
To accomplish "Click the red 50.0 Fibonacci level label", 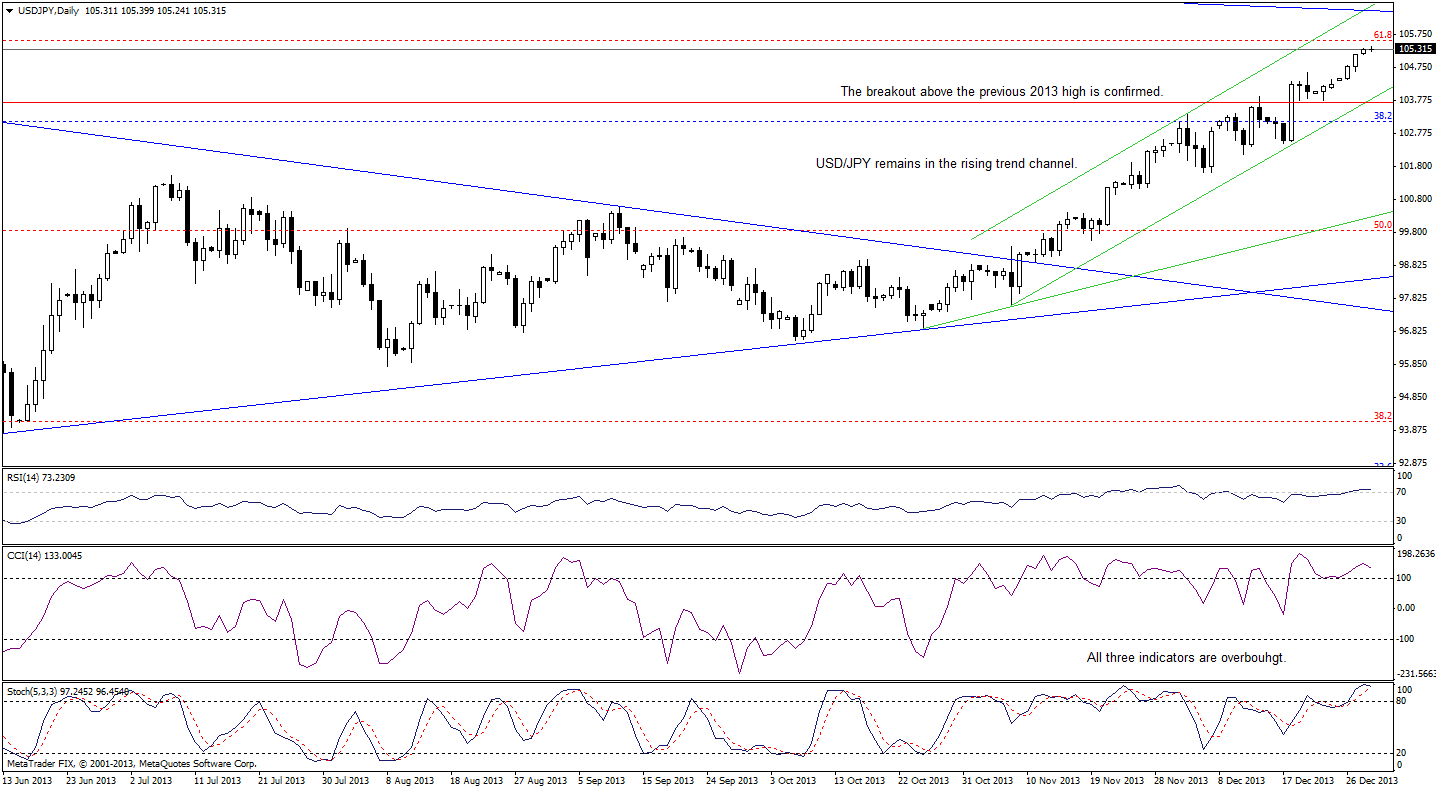I will [1382, 226].
